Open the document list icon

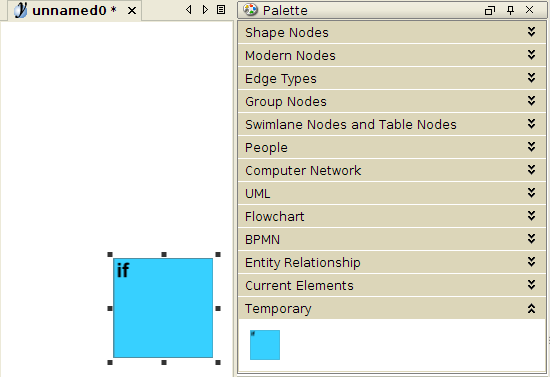coord(221,9)
